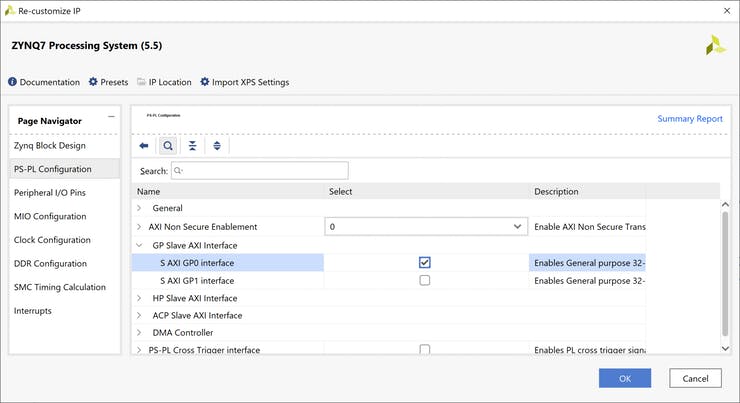This screenshot has height=403, width=740.
Task: Click the Collapse All toolbar icon
Action: (192, 146)
